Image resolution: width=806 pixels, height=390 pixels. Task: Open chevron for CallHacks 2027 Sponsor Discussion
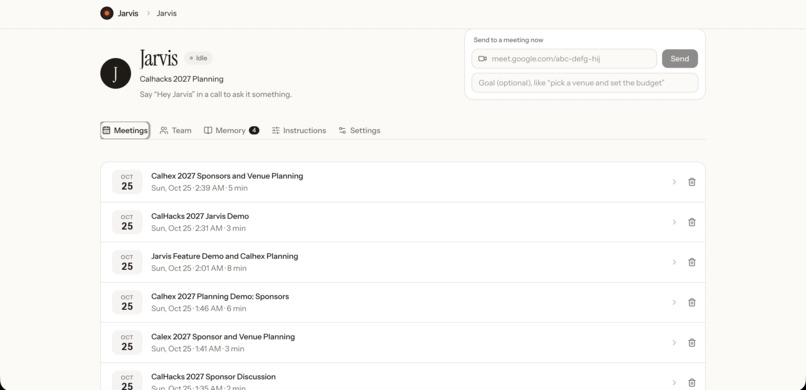point(674,382)
